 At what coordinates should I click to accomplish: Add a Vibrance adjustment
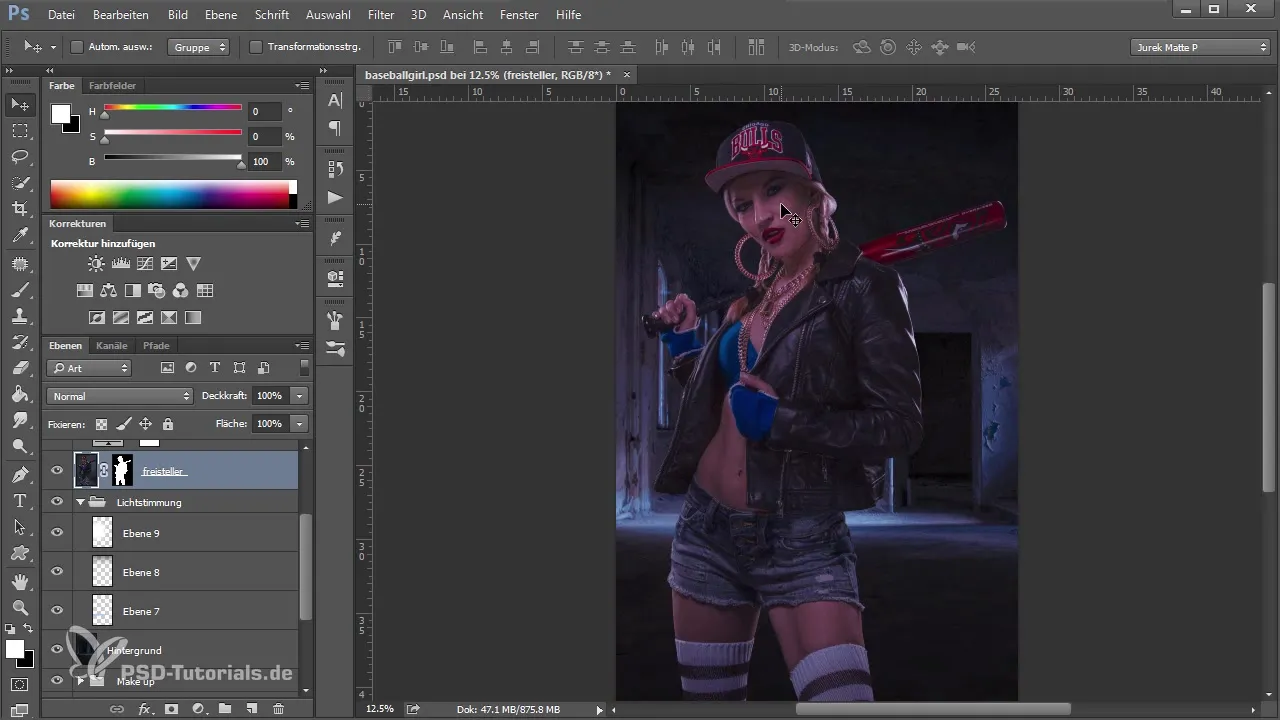point(194,264)
